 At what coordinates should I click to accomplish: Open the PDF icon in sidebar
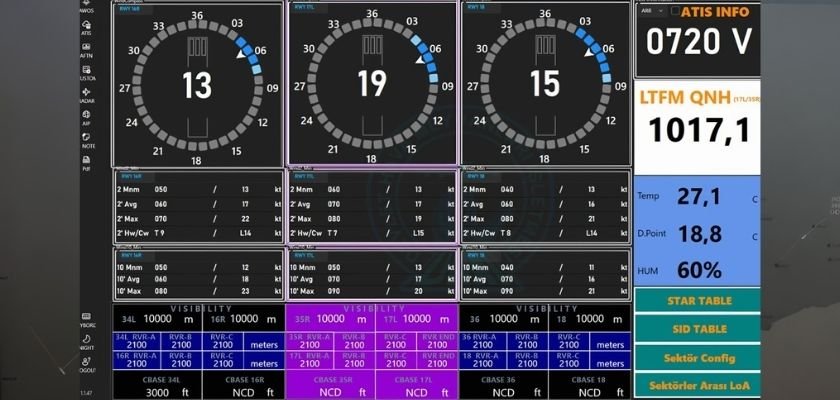(x=88, y=163)
